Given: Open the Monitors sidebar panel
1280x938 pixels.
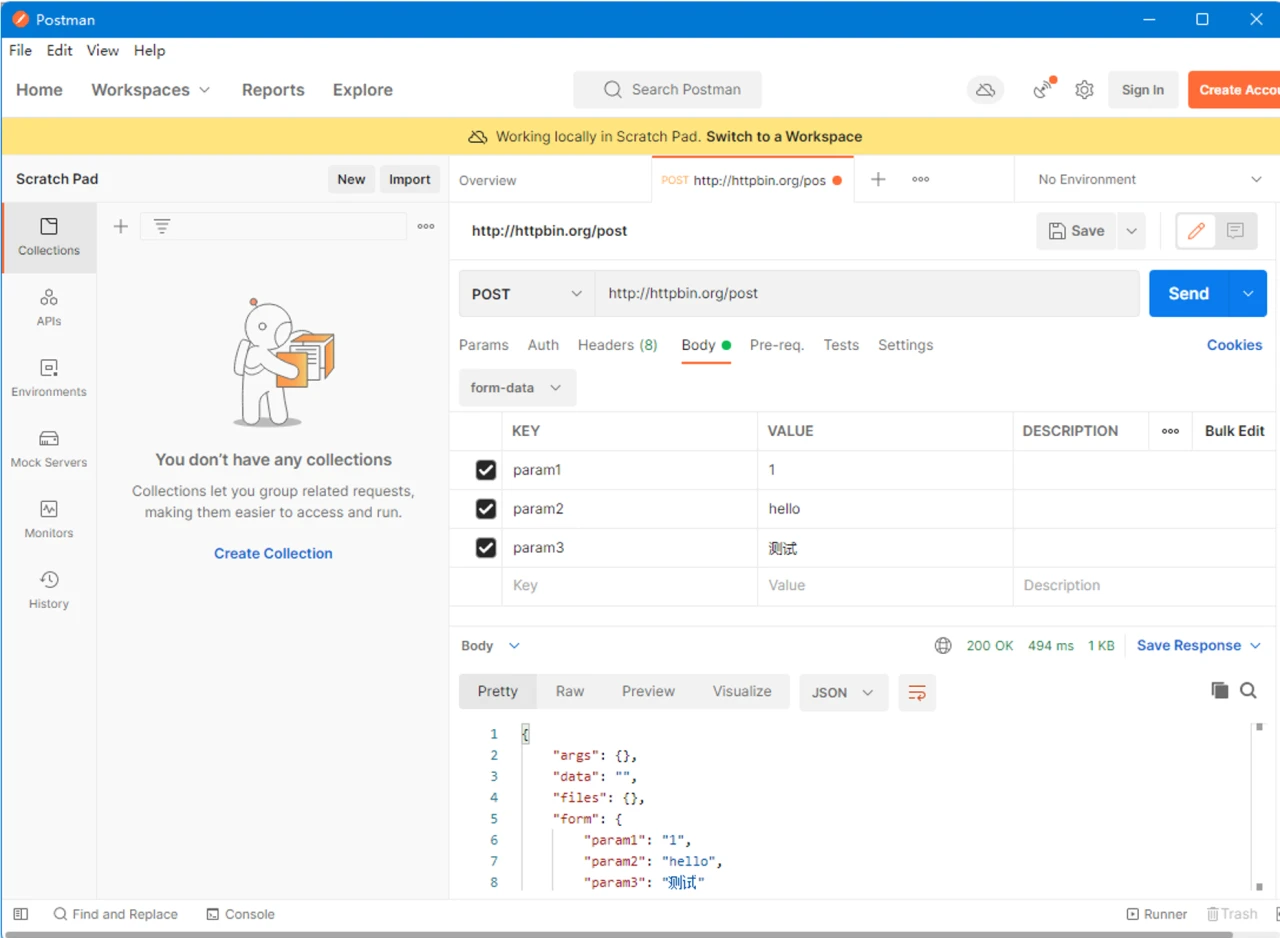Looking at the screenshot, I should click(x=48, y=519).
